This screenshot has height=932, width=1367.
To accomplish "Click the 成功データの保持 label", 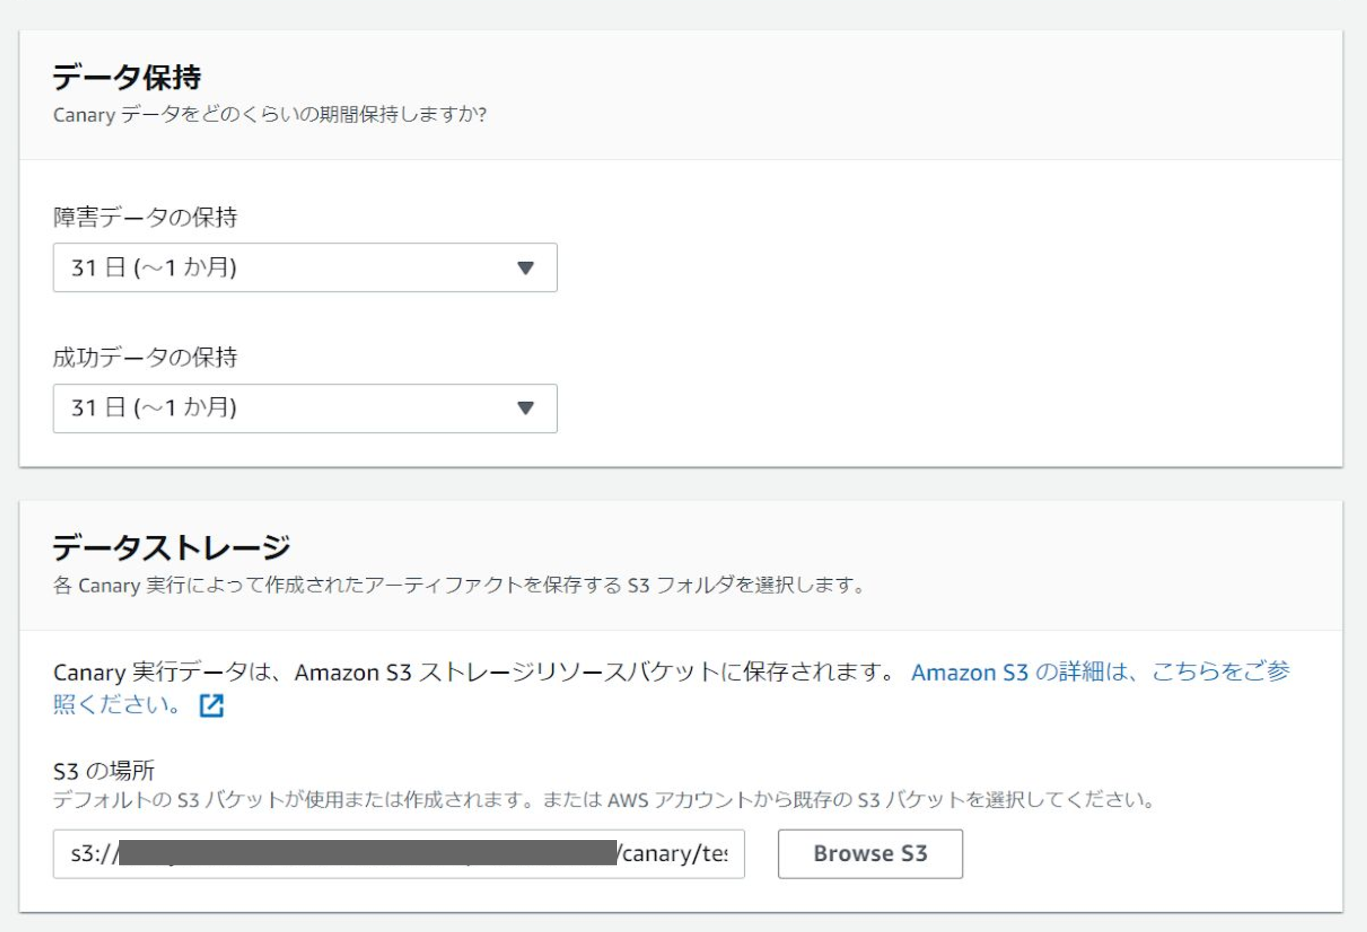I will [145, 357].
